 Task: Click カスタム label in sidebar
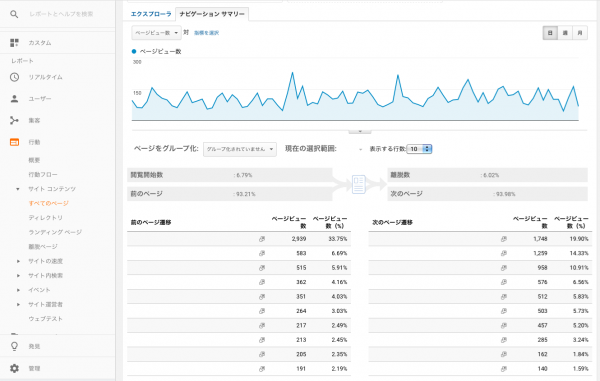click(39, 43)
